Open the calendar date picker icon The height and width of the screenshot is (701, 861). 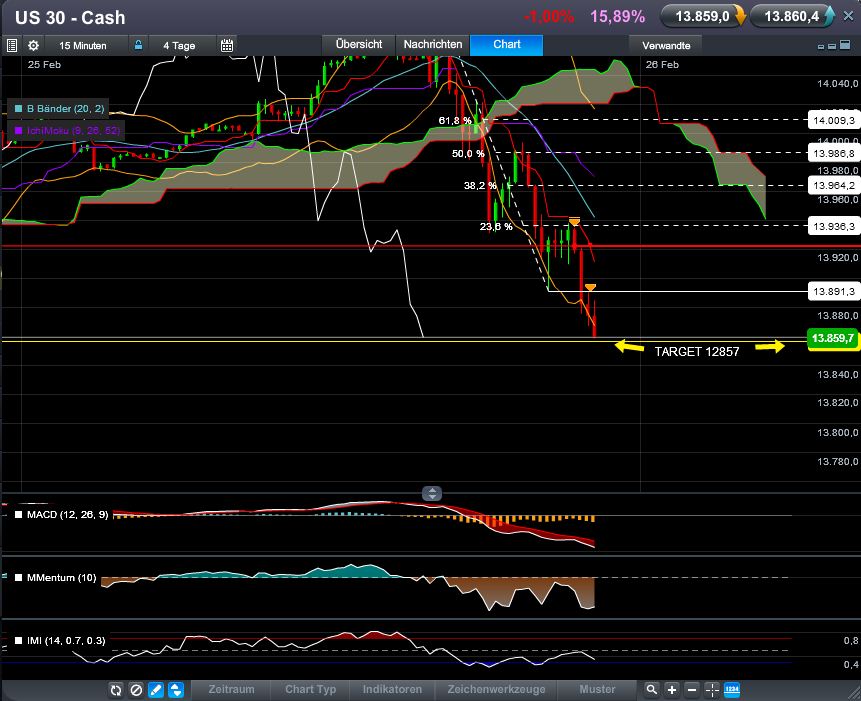227,46
